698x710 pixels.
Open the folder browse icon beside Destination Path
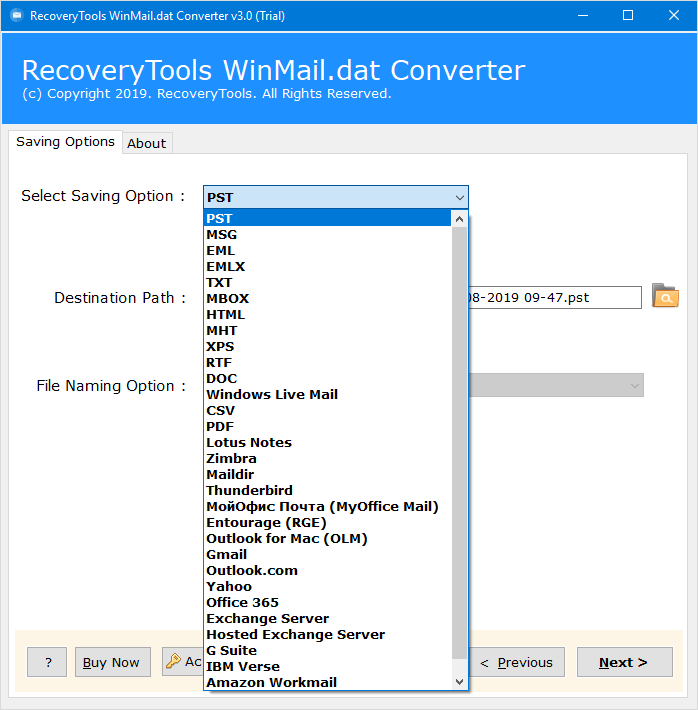(x=665, y=296)
